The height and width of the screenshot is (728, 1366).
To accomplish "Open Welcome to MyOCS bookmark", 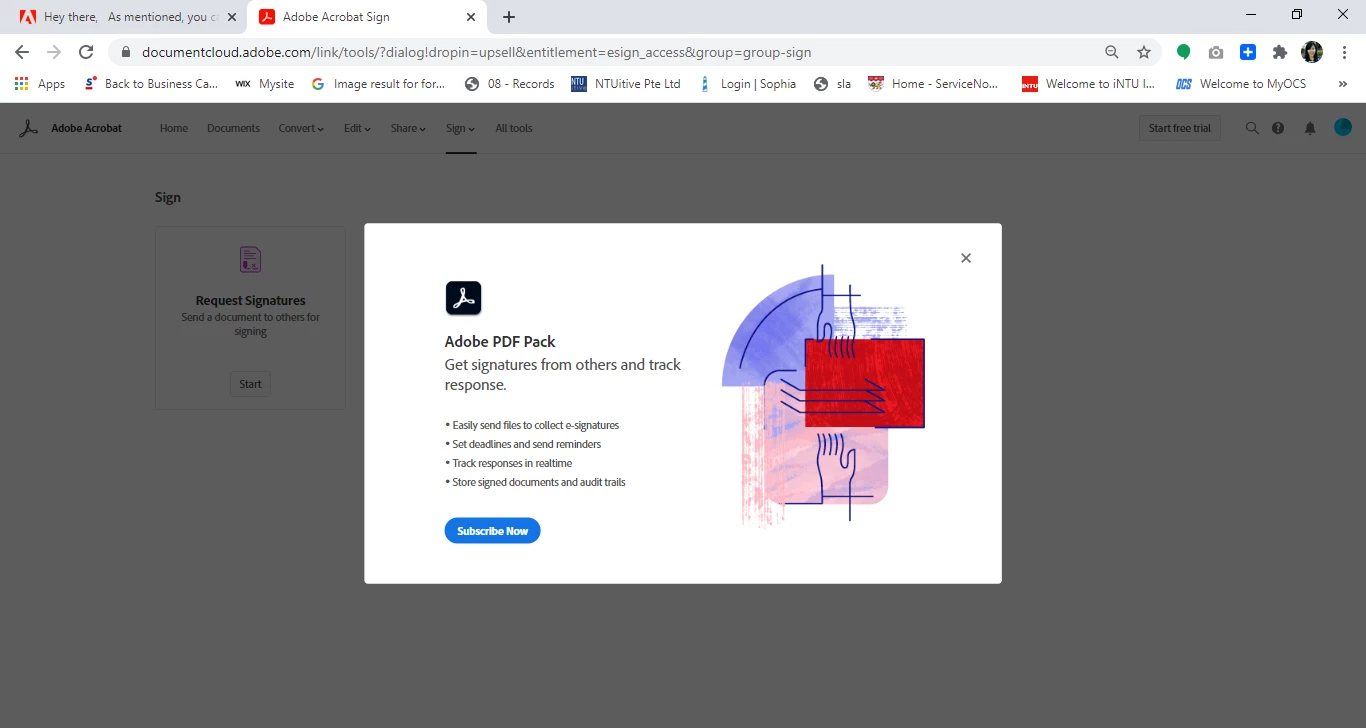I will (x=1242, y=84).
